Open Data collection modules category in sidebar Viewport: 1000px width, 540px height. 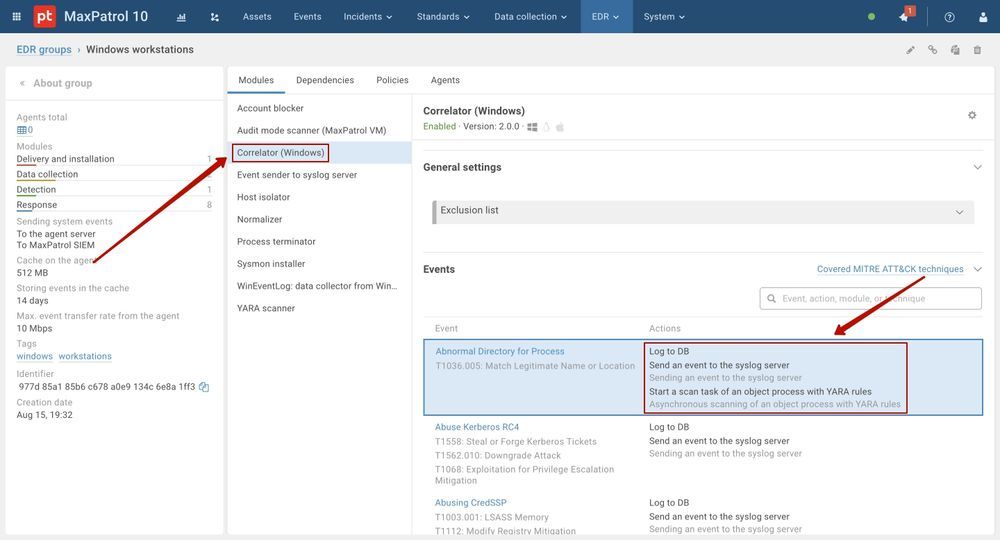pyautogui.click(x=47, y=175)
